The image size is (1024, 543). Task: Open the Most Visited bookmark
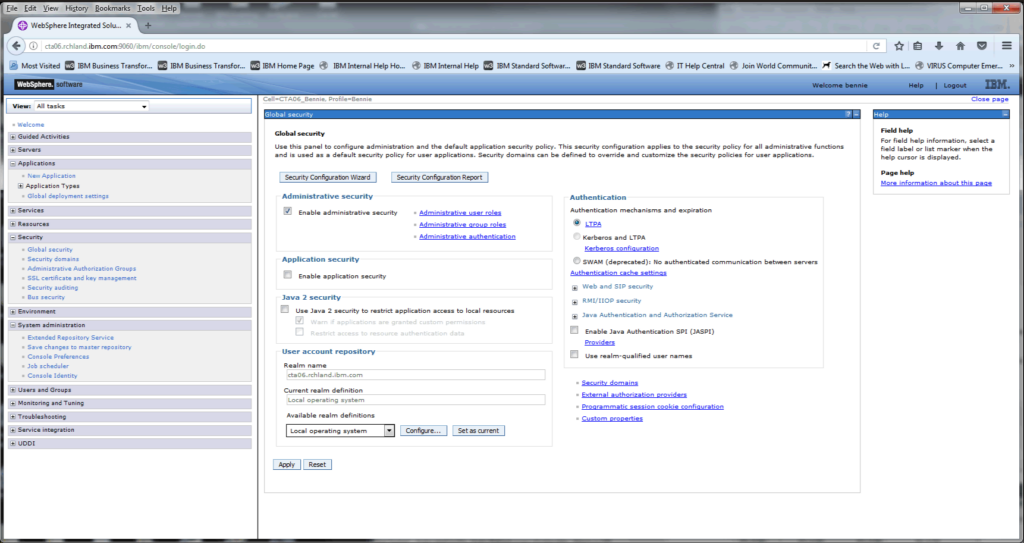[x=35, y=65]
